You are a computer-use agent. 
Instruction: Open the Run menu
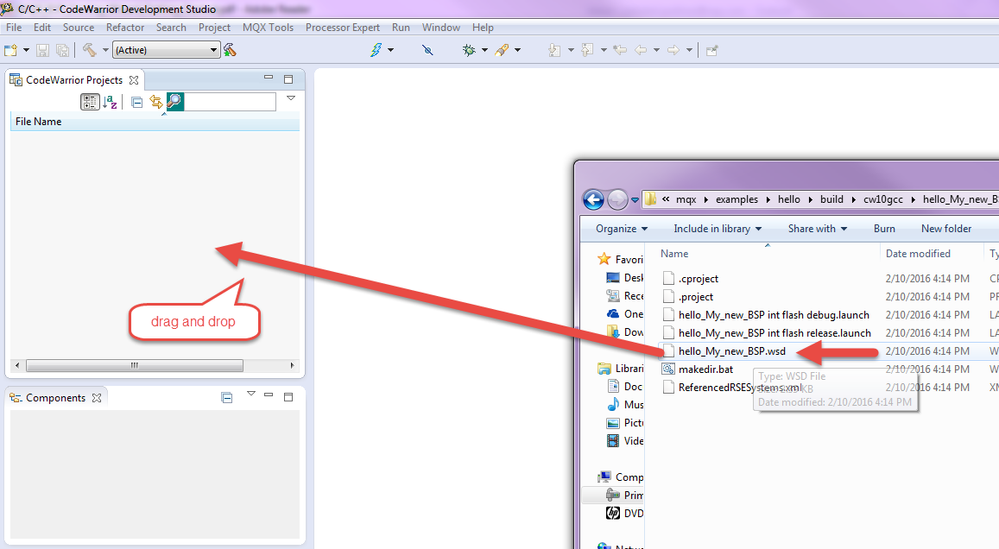pyautogui.click(x=401, y=27)
